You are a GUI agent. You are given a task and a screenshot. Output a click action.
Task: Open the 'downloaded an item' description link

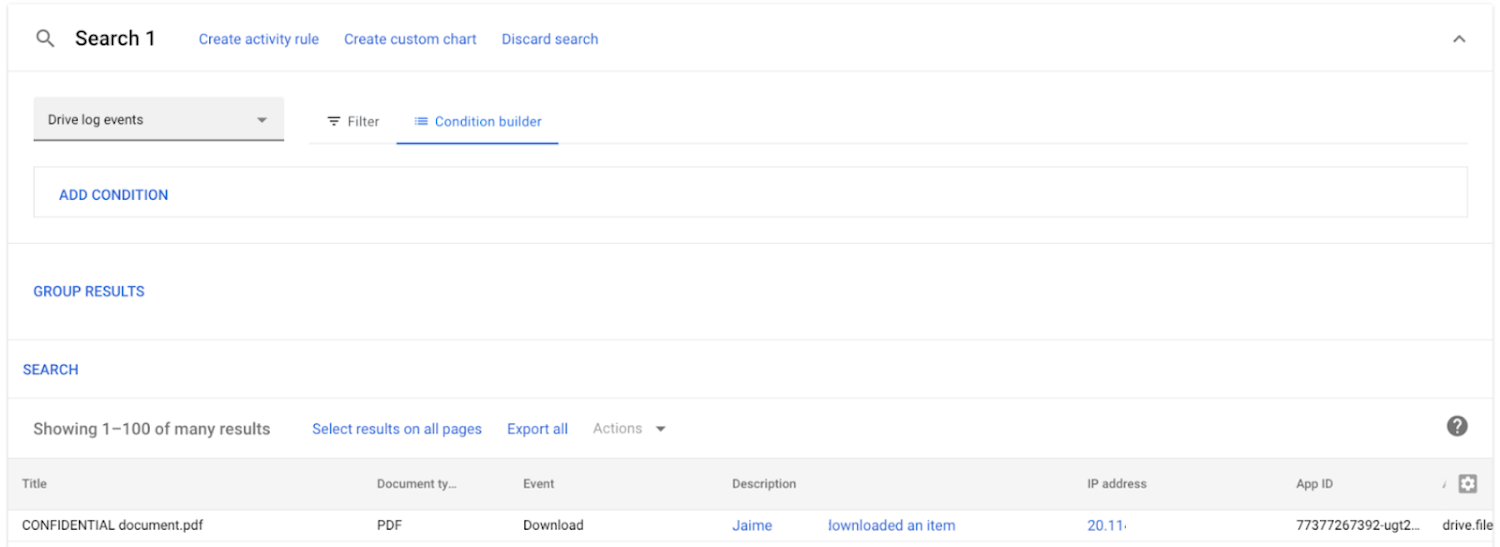[x=890, y=525]
